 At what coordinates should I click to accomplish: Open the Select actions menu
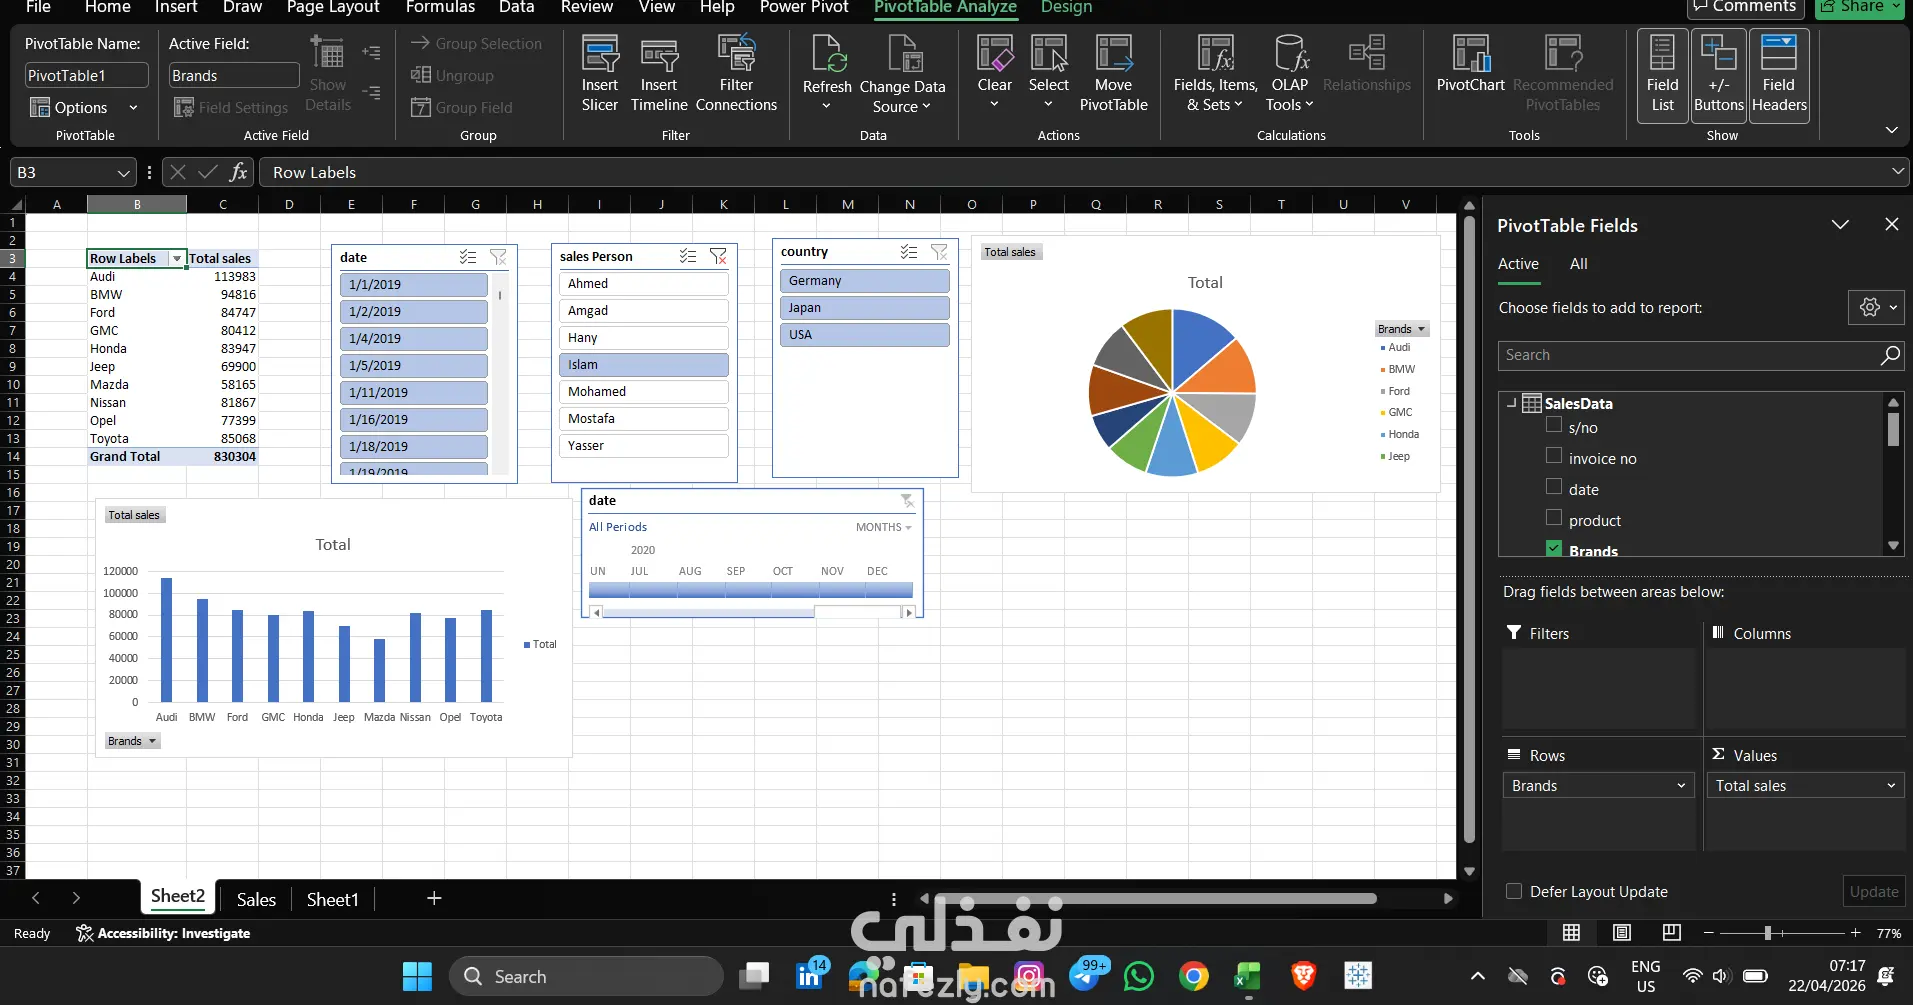[x=1048, y=74]
